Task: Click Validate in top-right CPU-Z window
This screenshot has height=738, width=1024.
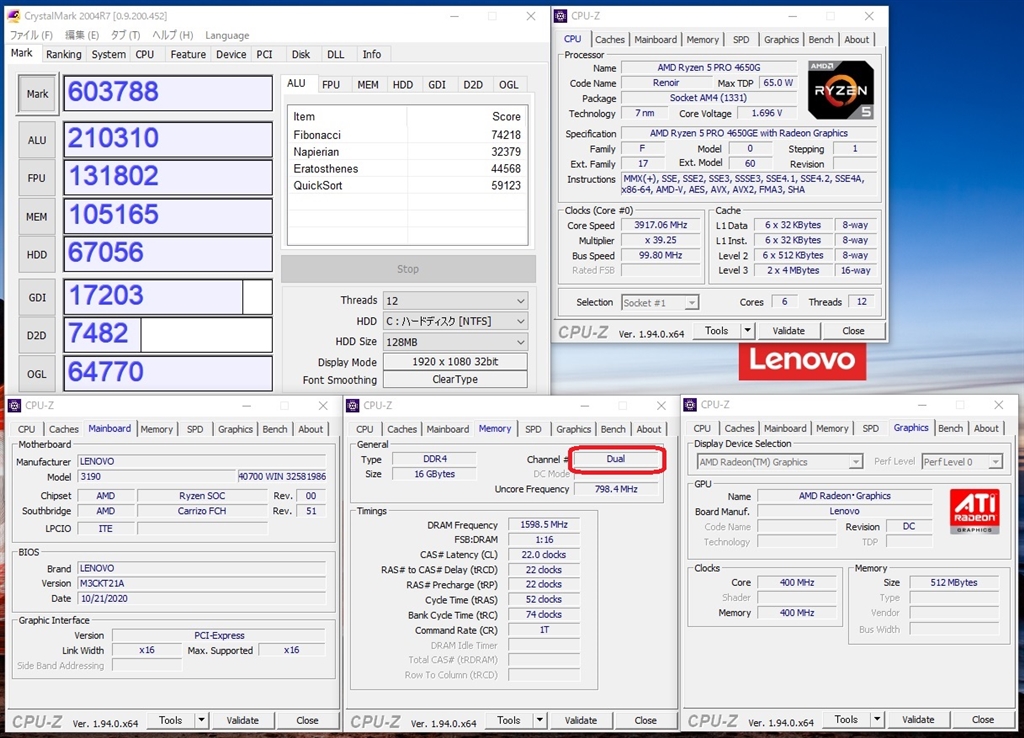Action: pyautogui.click(x=788, y=330)
